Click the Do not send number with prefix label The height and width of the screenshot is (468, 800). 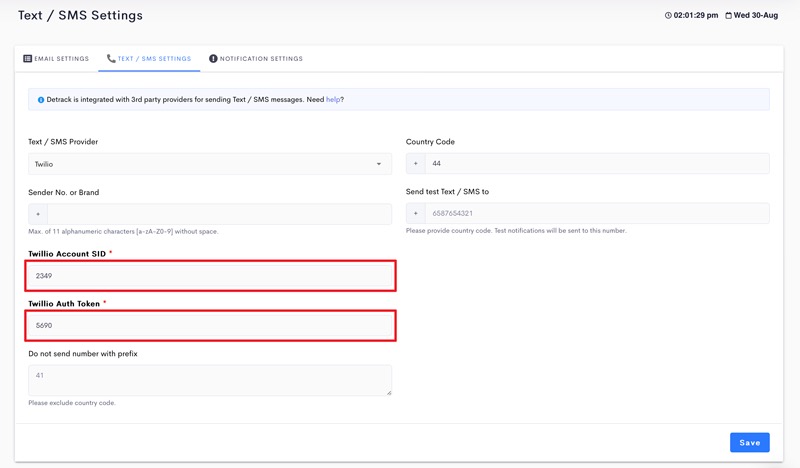[x=83, y=354]
